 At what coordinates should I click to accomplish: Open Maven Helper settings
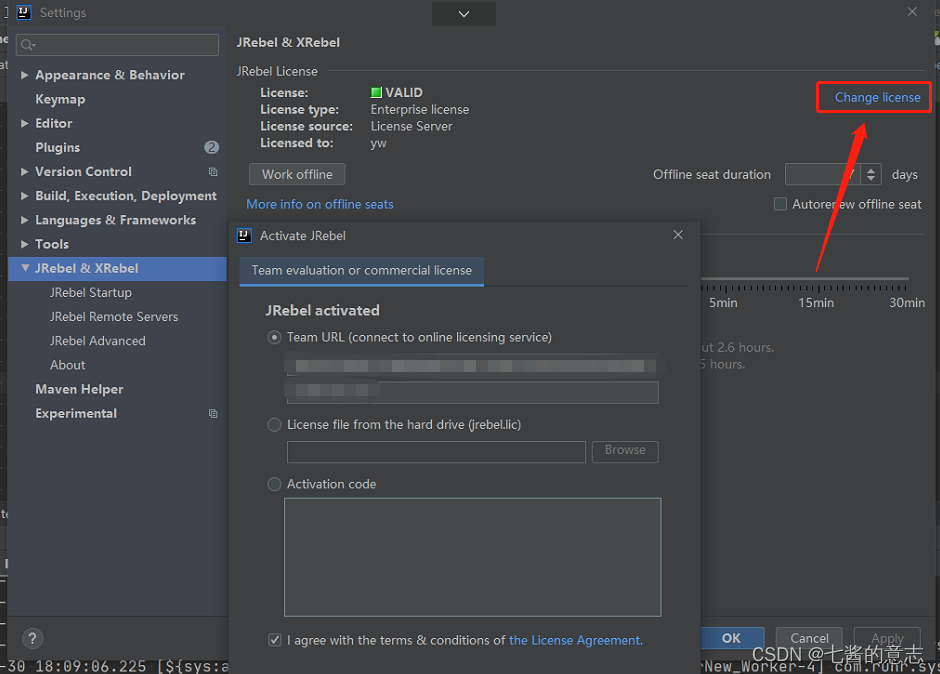point(79,390)
